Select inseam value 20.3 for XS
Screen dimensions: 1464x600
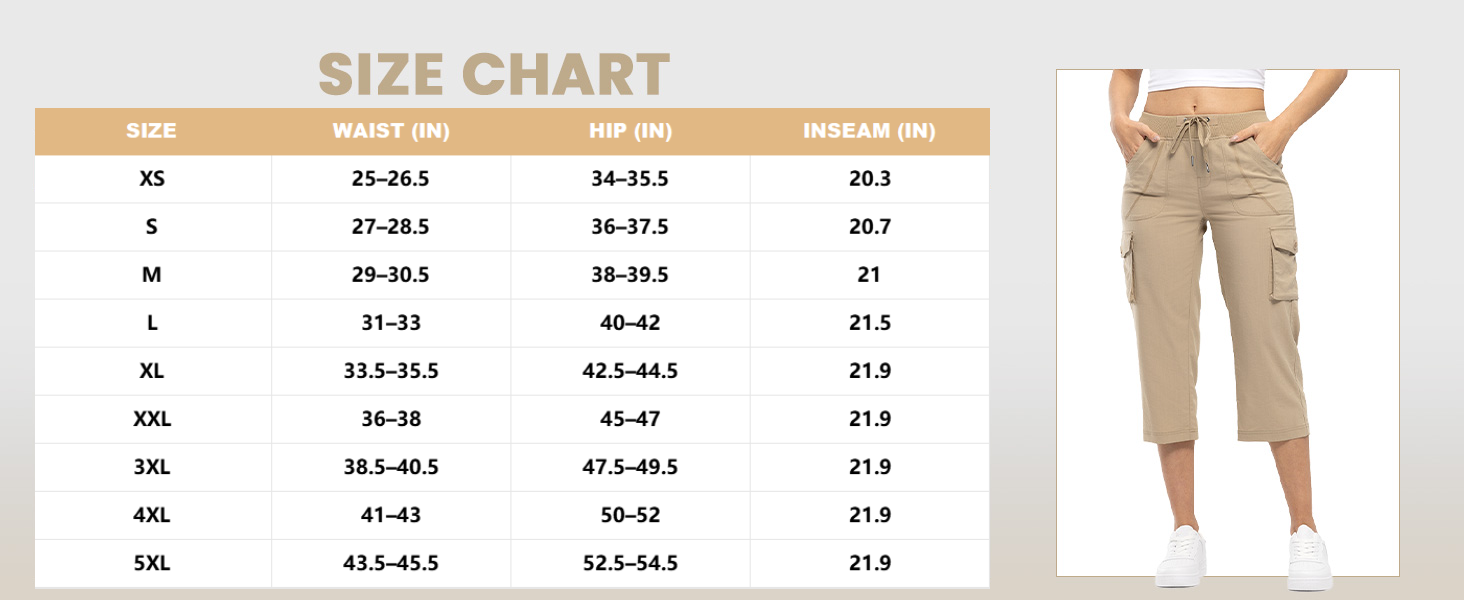click(869, 179)
